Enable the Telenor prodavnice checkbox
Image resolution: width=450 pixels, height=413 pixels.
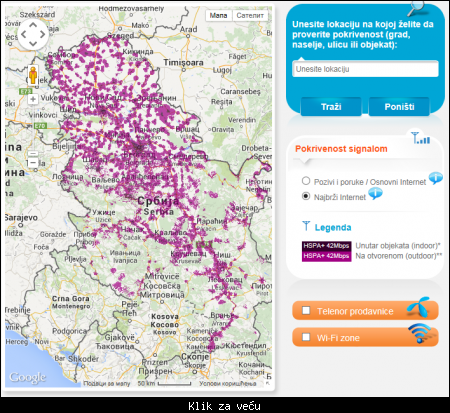point(306,311)
